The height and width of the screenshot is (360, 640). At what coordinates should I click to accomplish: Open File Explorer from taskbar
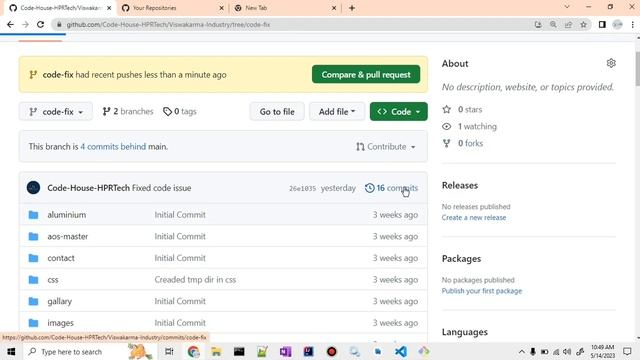(x=216, y=351)
